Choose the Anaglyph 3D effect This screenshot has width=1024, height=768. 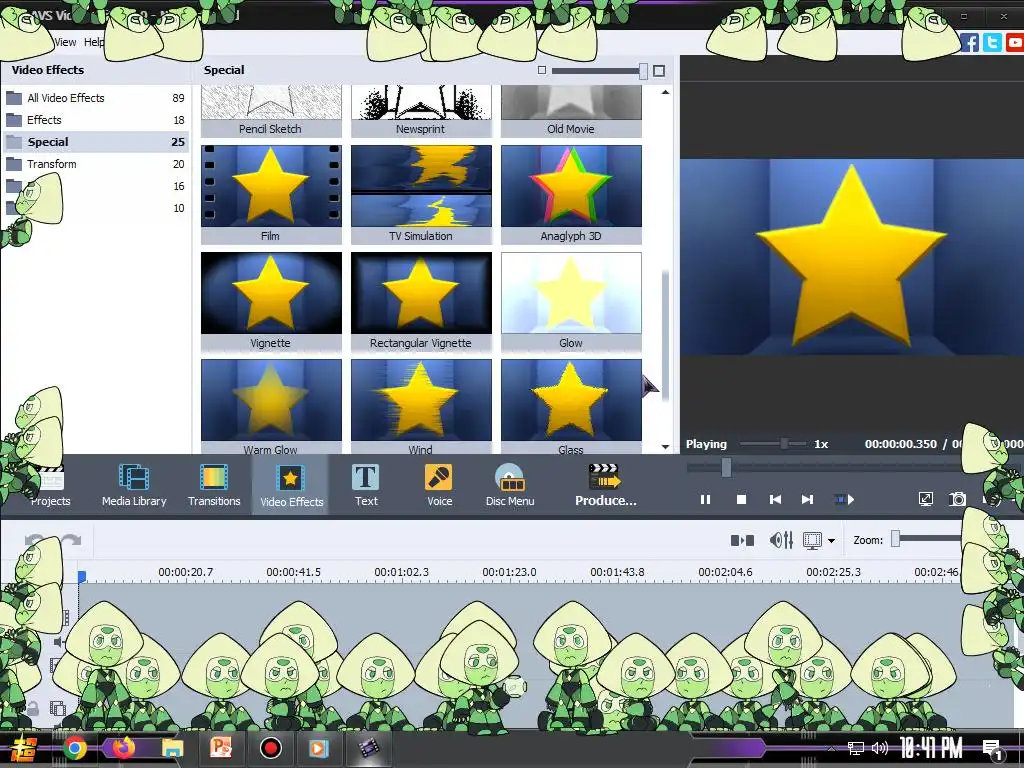(x=571, y=194)
